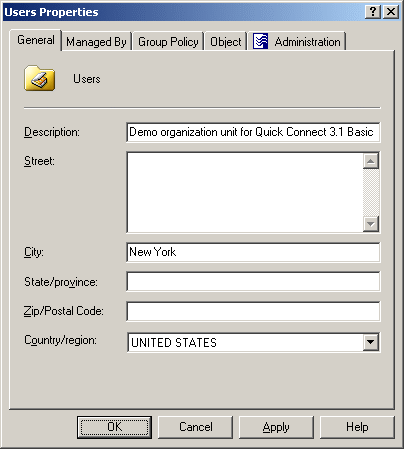Click the Street scrollbar track

pos(371,192)
